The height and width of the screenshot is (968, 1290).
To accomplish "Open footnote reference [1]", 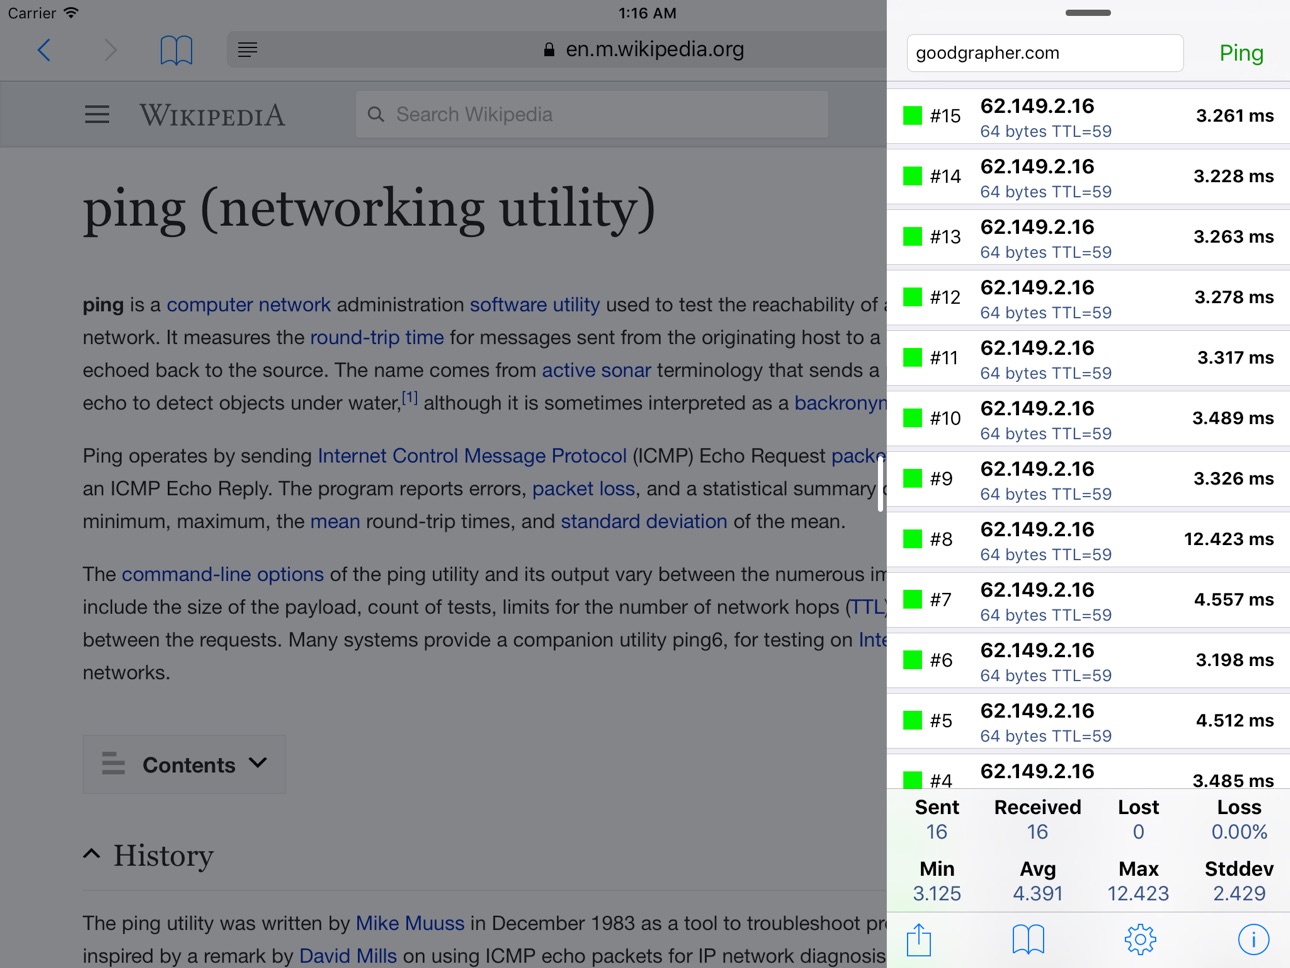I will pos(410,398).
